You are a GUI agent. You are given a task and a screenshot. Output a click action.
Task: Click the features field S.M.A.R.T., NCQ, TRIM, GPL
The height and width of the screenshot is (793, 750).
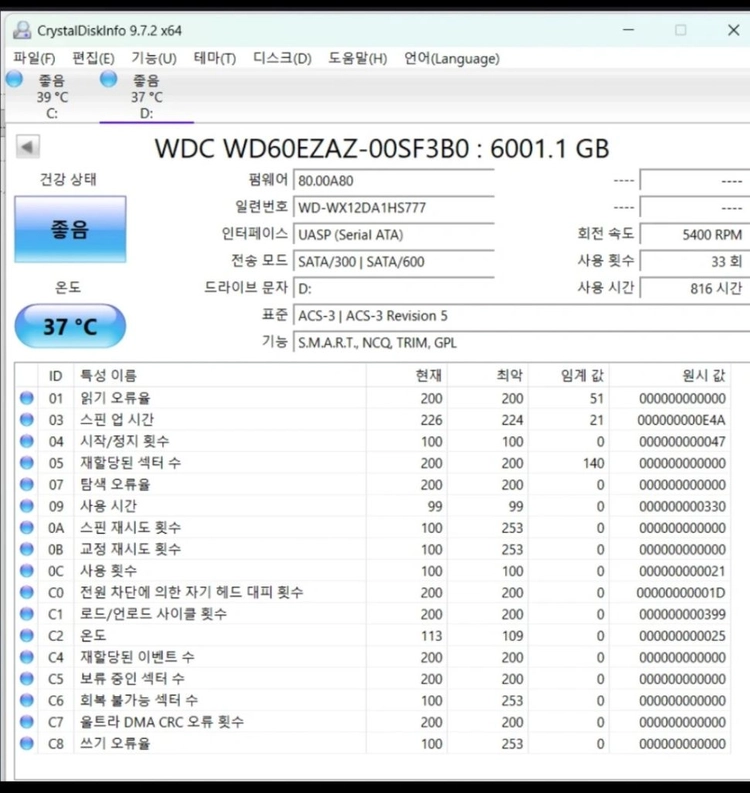[521, 342]
